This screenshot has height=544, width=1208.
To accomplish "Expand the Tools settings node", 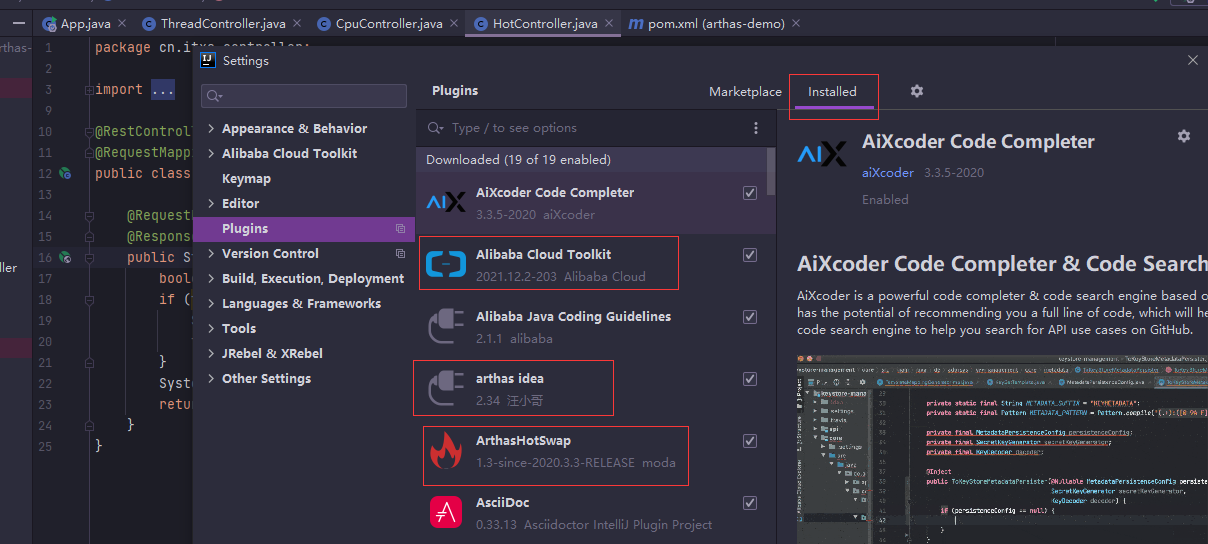I will 211,329.
